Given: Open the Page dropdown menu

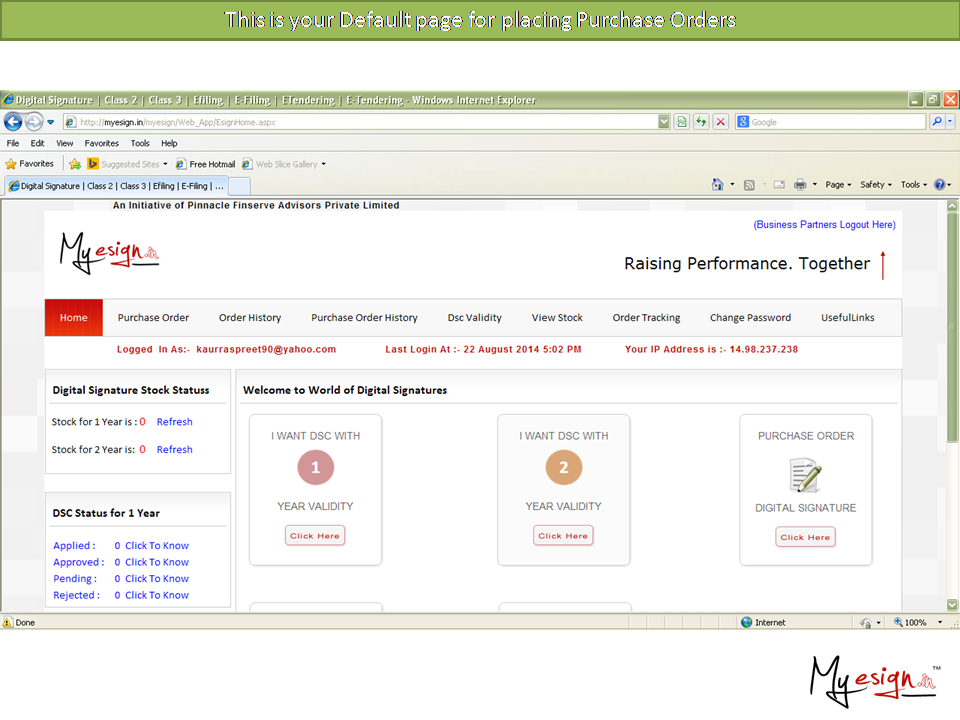Looking at the screenshot, I should [838, 185].
